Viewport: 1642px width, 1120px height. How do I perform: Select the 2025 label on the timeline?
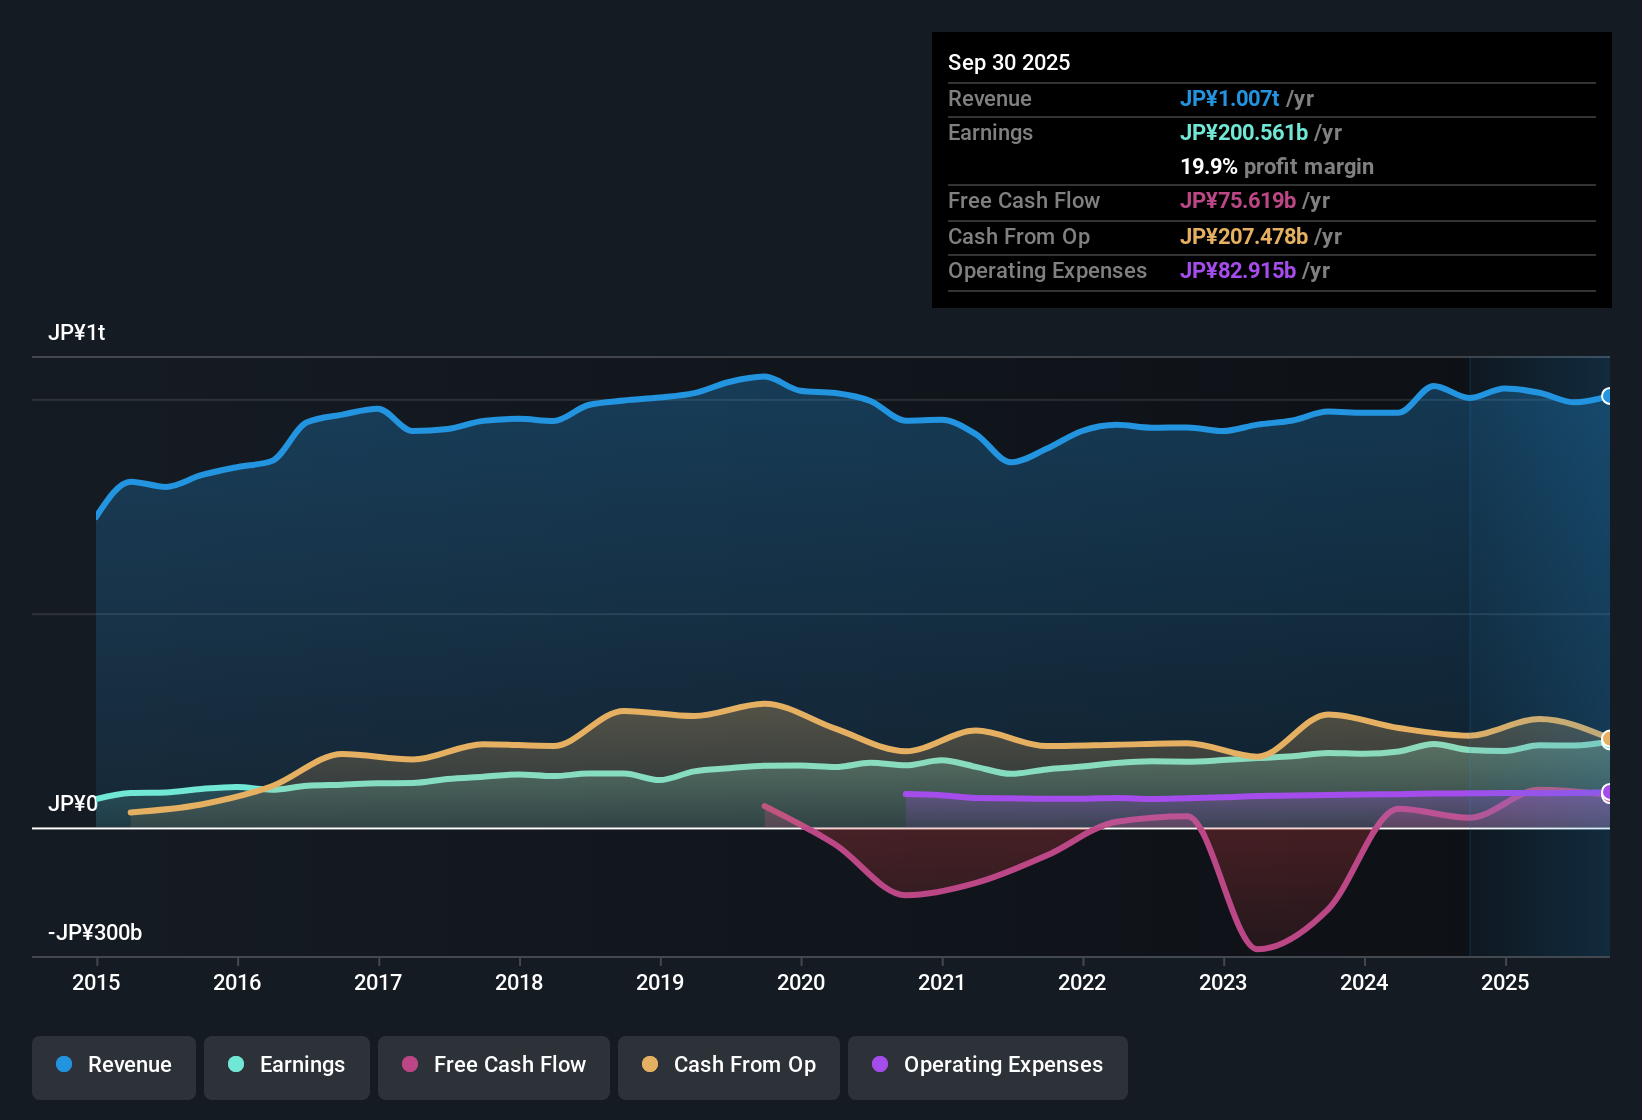[1506, 983]
